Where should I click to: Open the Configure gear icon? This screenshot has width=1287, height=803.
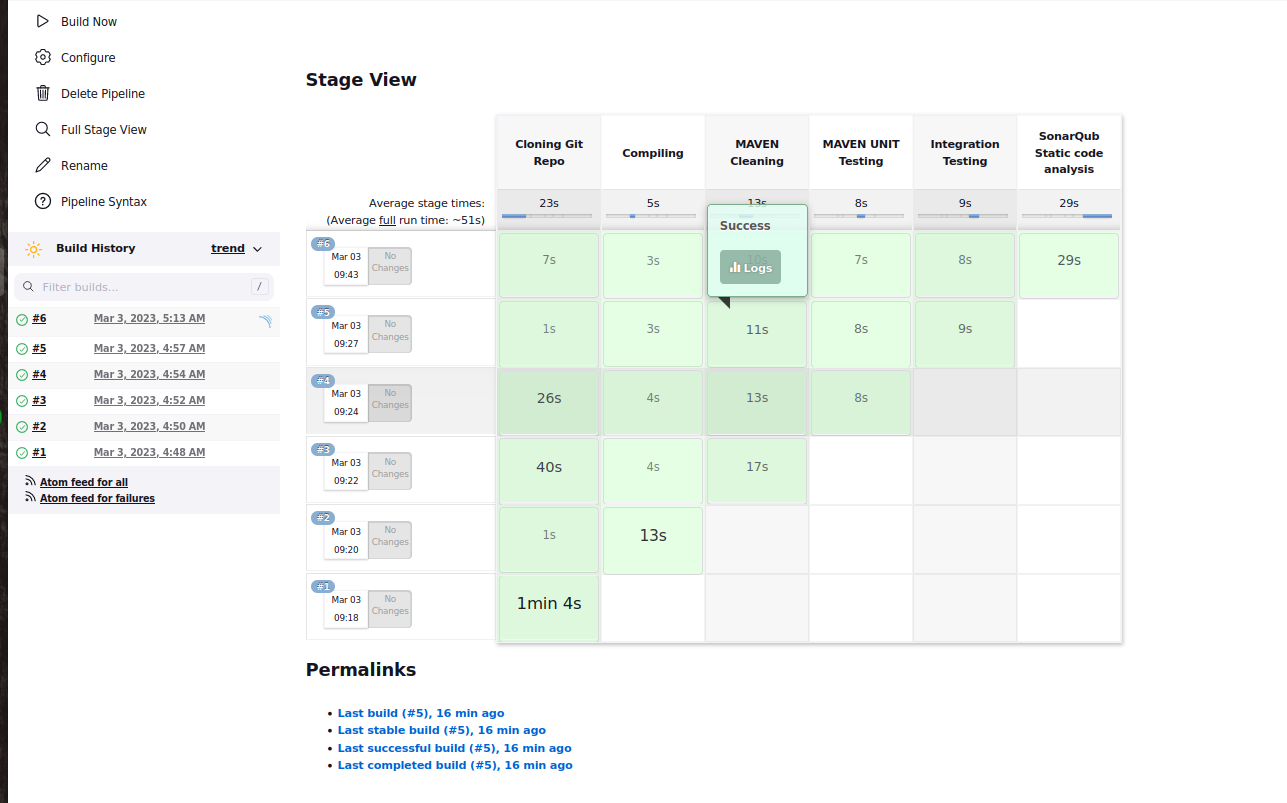[x=42, y=57]
